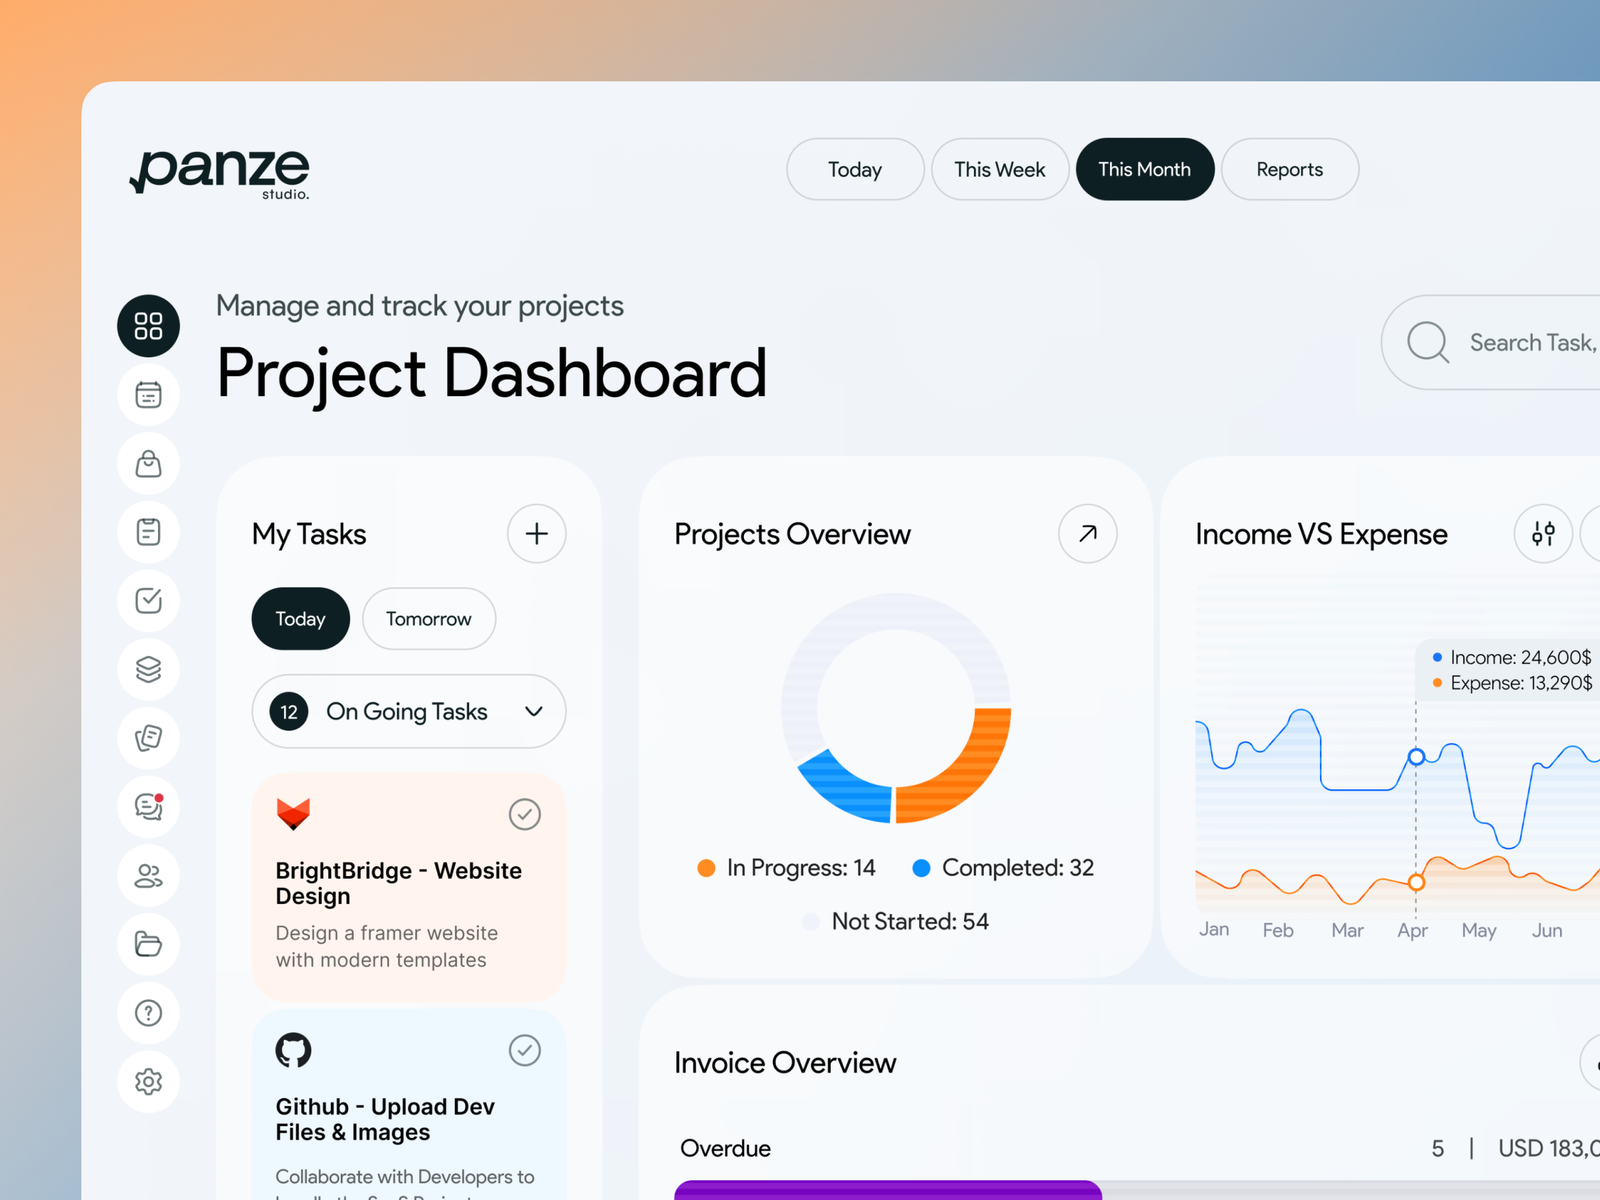Select the checkmark tasks sidebar icon
The height and width of the screenshot is (1200, 1600).
tap(148, 601)
